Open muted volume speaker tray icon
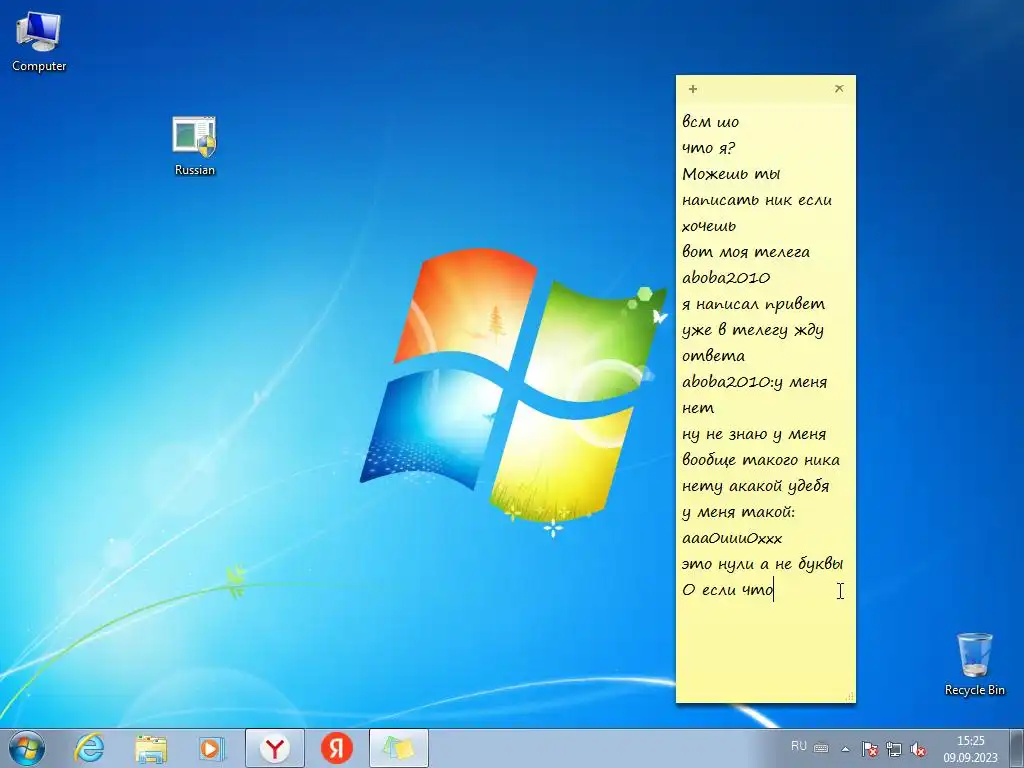This screenshot has width=1024, height=768. (x=918, y=749)
